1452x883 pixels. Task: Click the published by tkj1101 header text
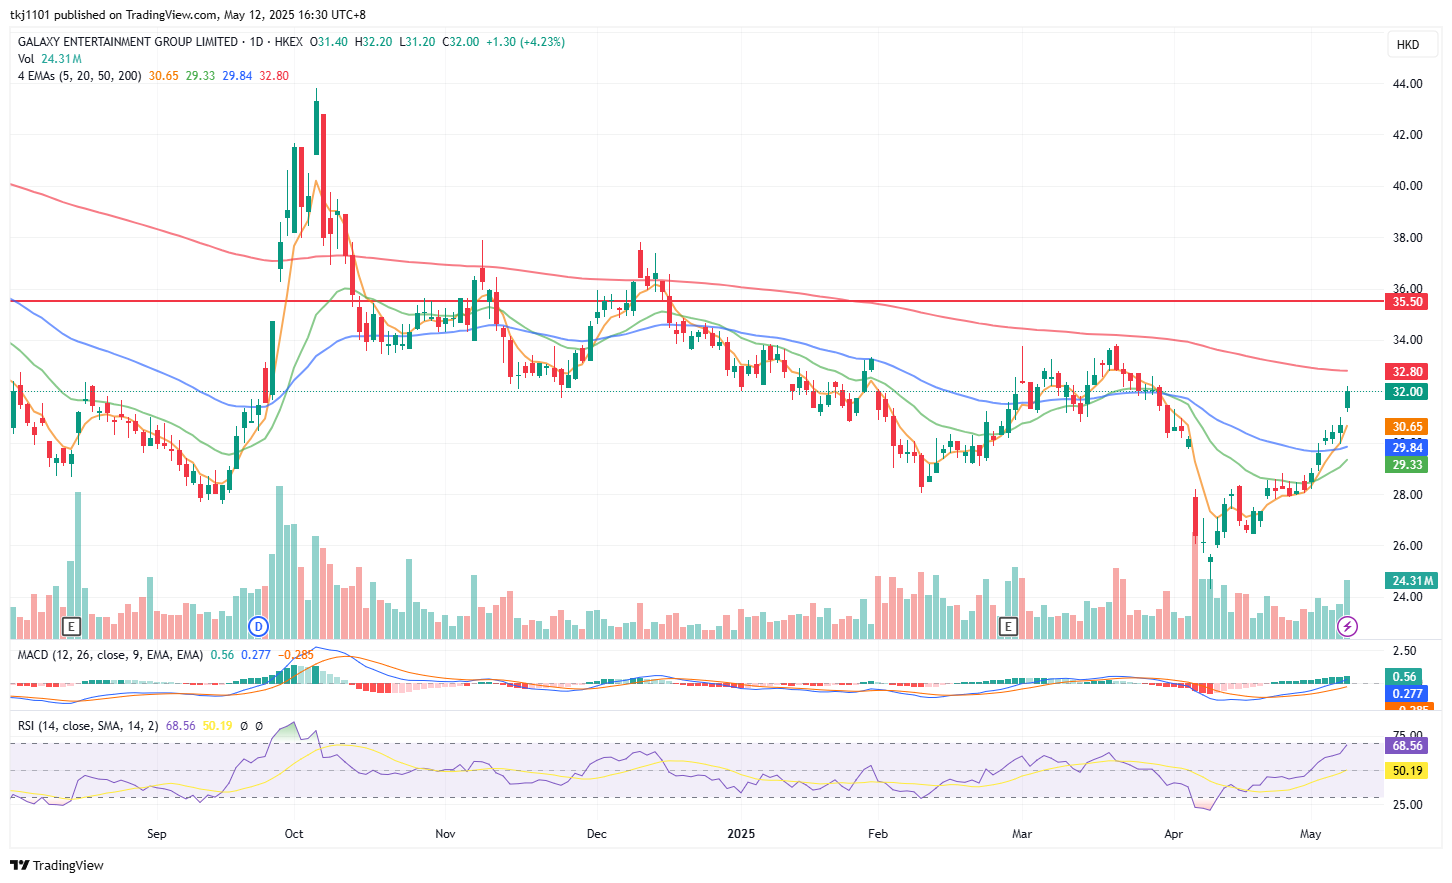188,15
